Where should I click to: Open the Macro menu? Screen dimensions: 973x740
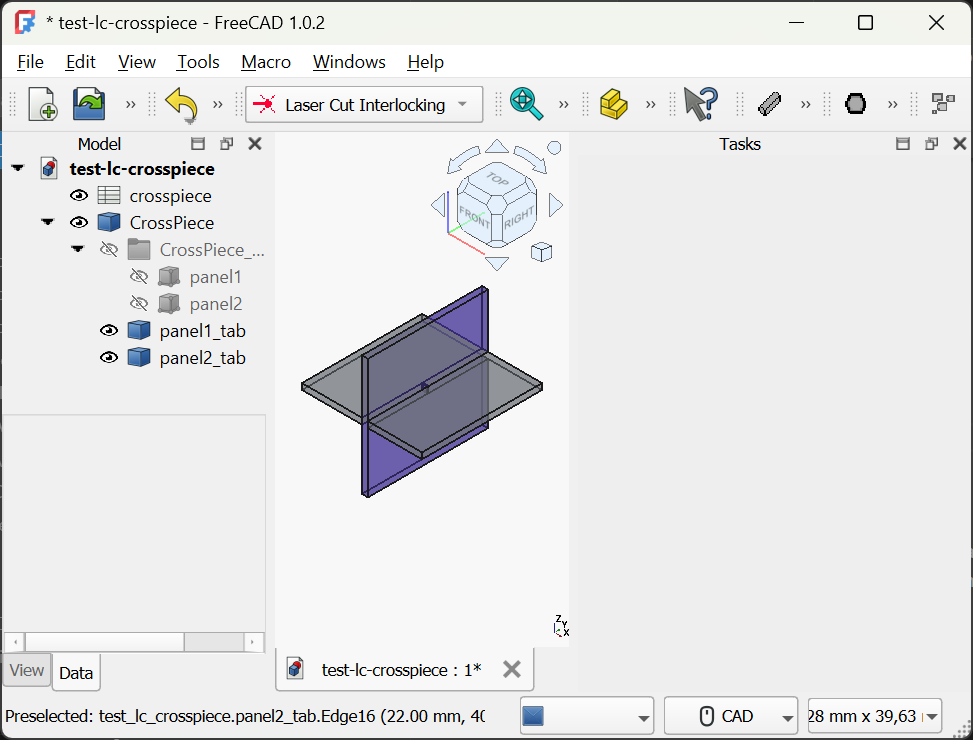pos(266,62)
